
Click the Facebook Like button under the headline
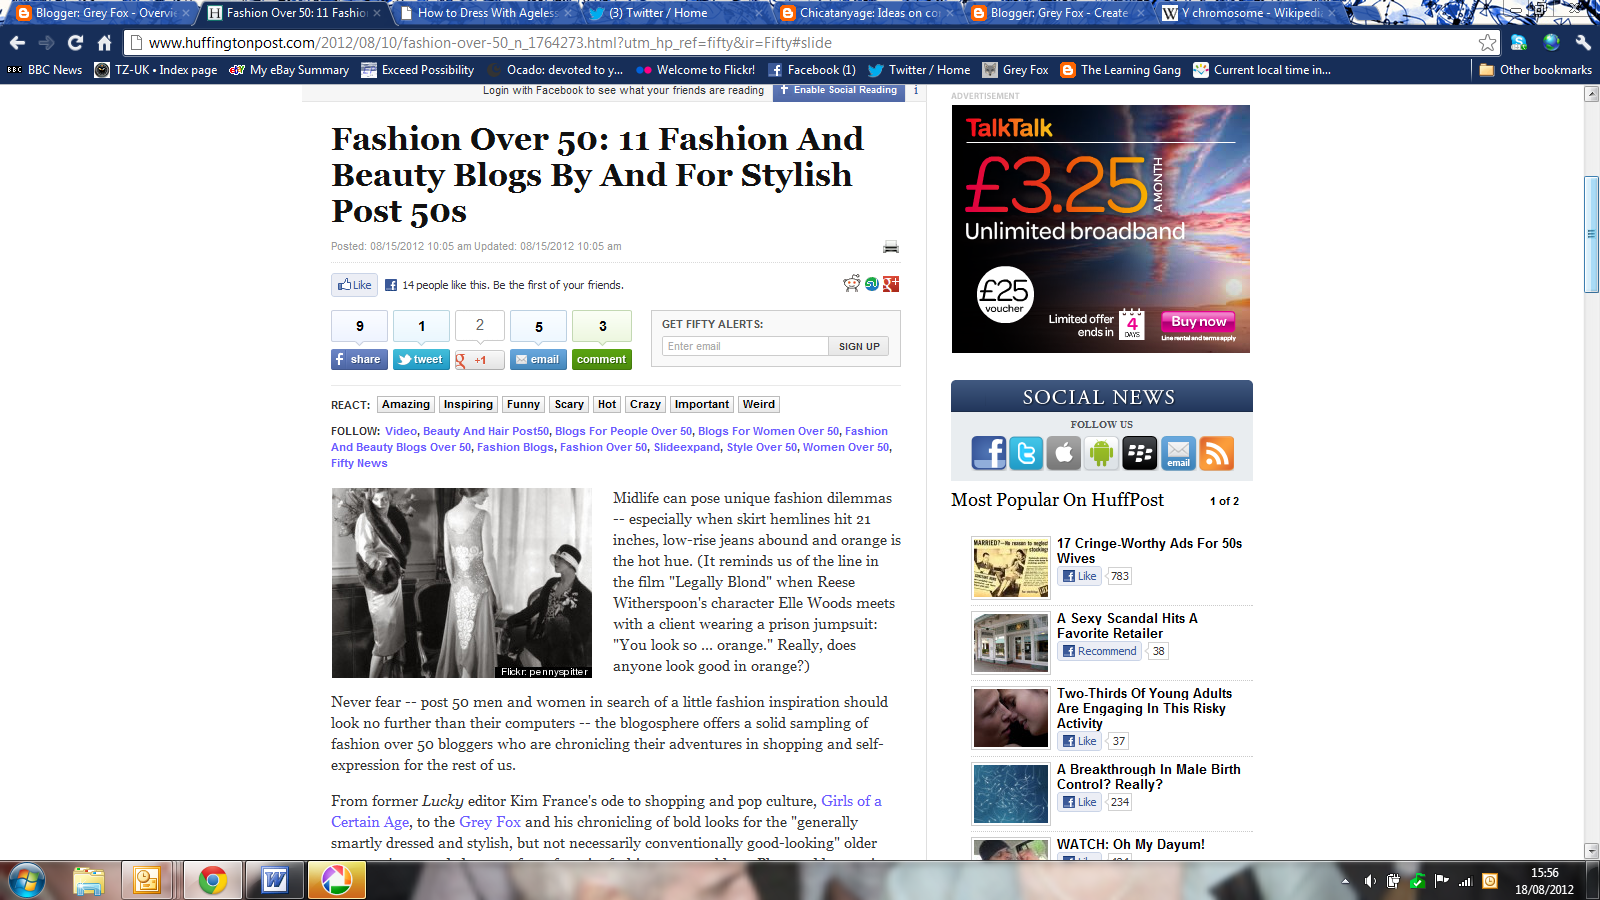354,285
